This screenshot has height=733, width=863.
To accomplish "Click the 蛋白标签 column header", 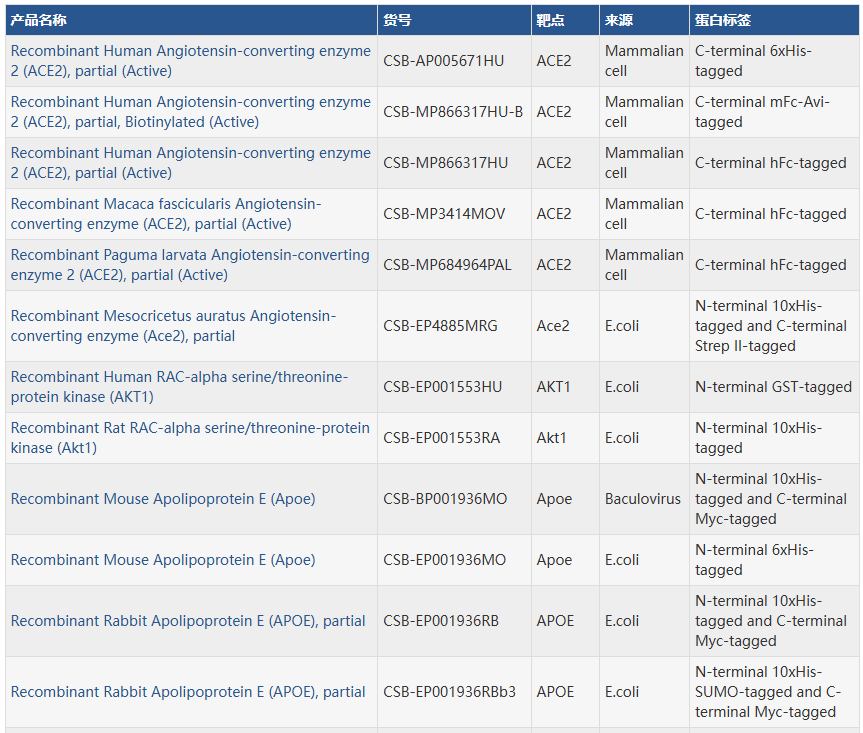I will (x=723, y=20).
